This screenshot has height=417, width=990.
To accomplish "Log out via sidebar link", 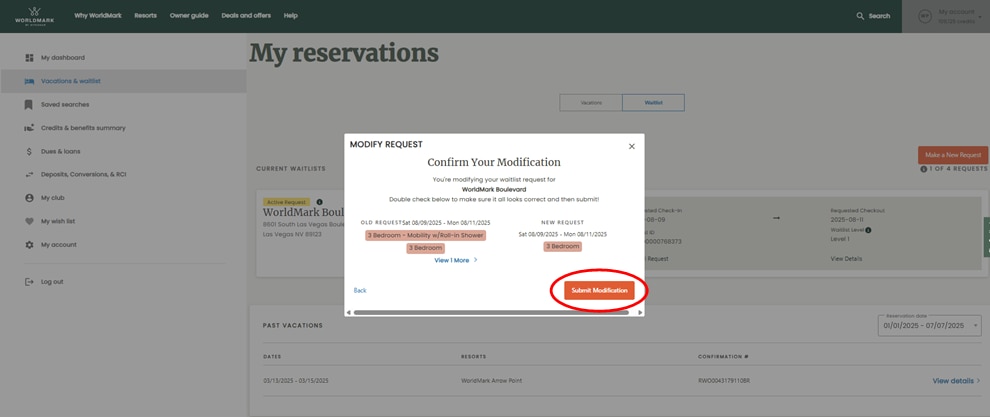I will tap(52, 282).
